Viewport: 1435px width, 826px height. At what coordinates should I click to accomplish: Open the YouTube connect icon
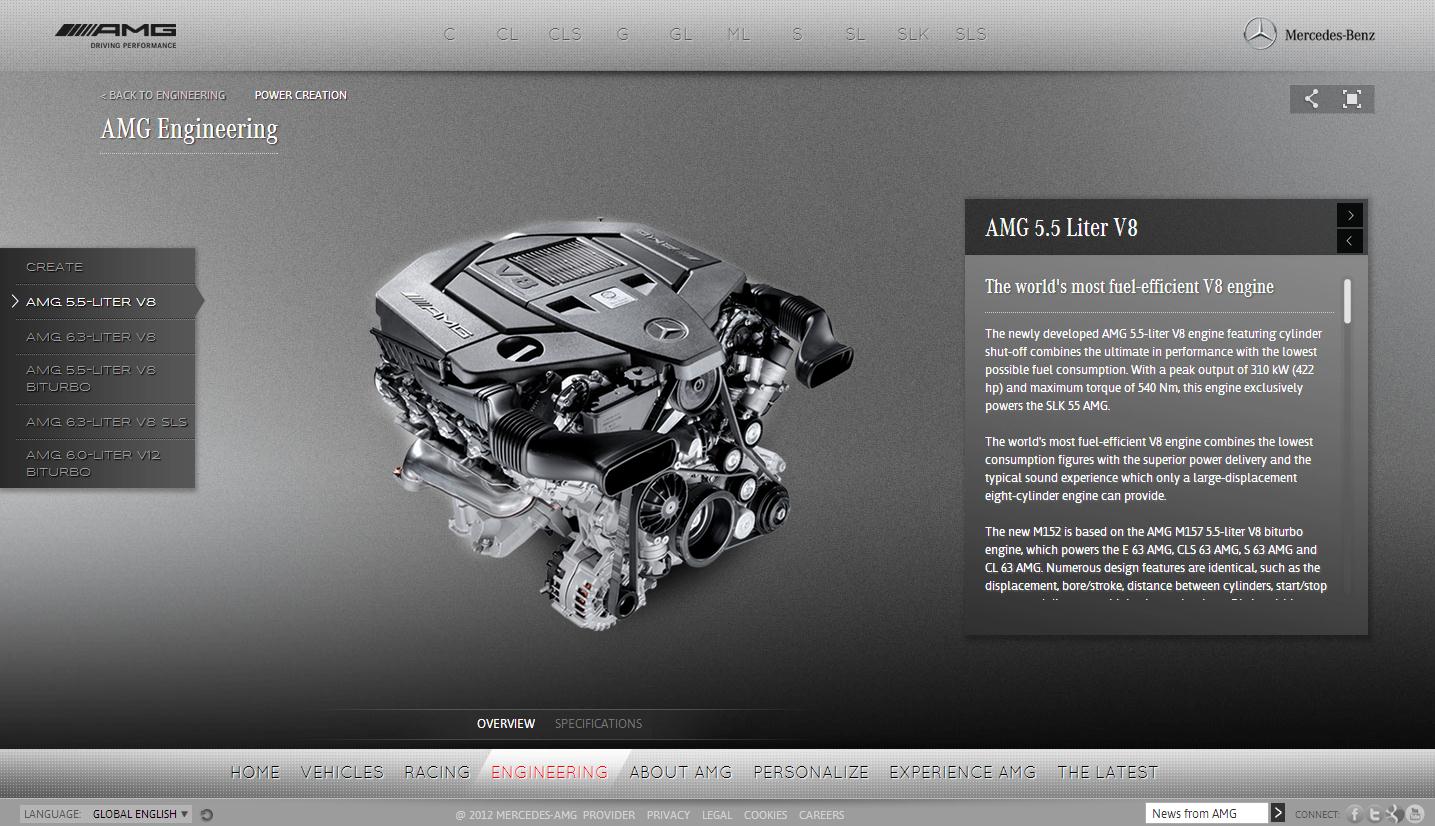pos(1415,814)
